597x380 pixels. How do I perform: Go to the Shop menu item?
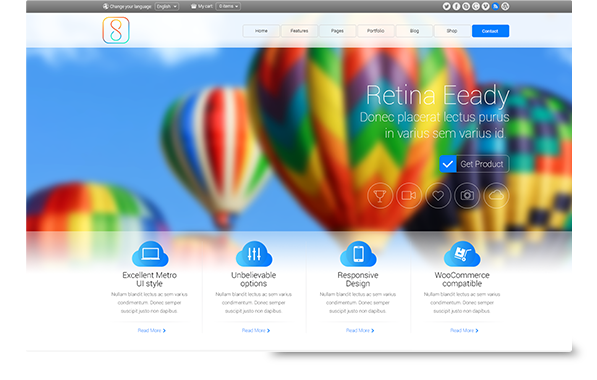coord(452,31)
